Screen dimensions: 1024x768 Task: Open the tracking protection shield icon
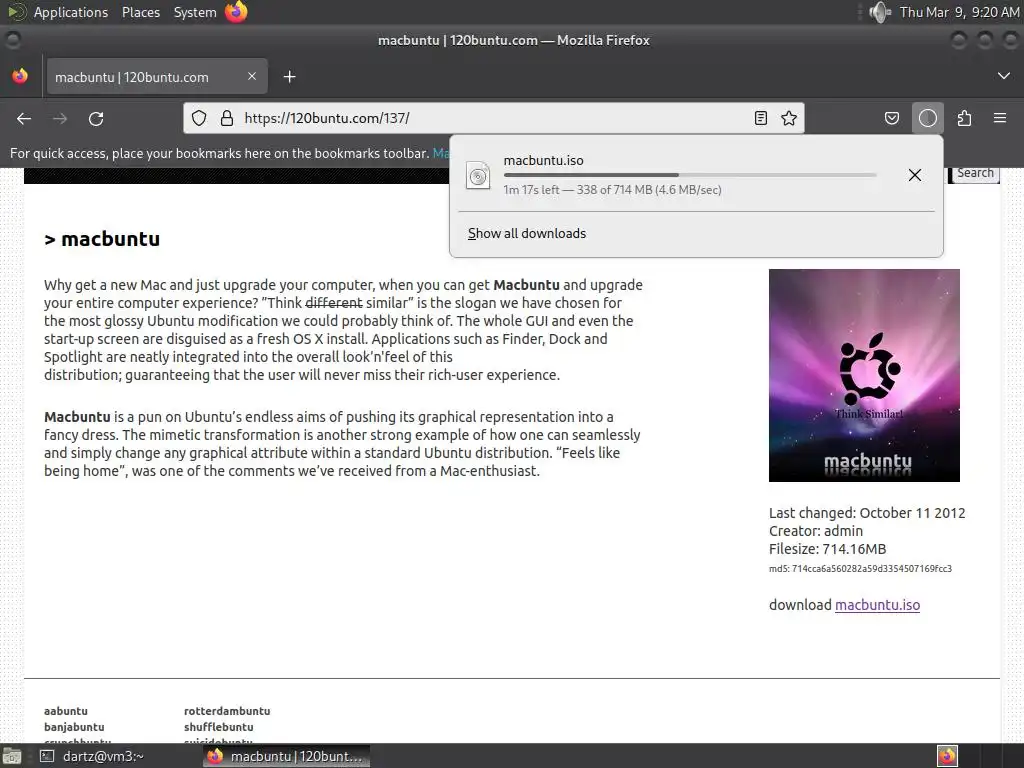coord(199,118)
